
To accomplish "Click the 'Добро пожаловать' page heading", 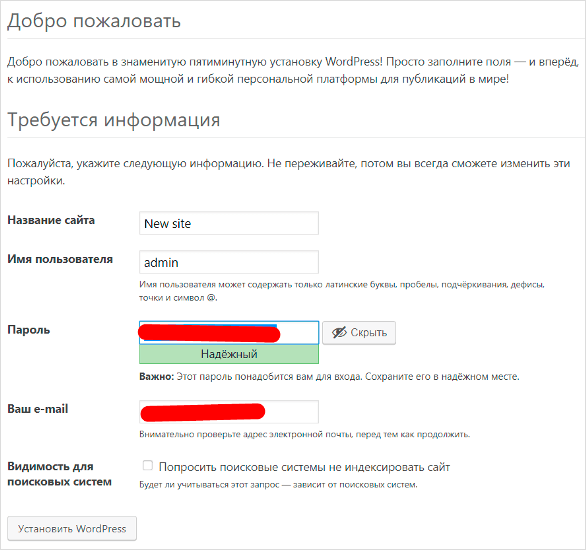I will click(x=94, y=21).
